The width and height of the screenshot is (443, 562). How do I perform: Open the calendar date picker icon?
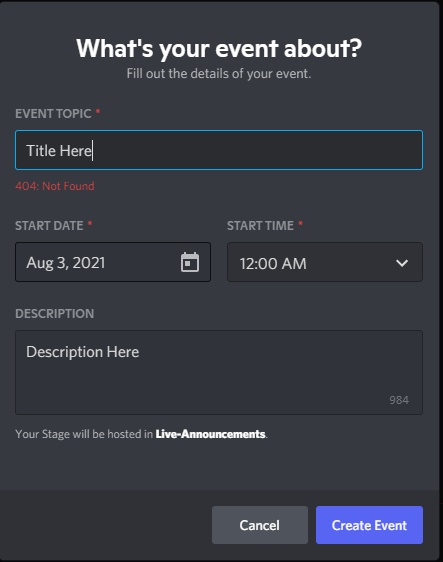click(x=190, y=262)
